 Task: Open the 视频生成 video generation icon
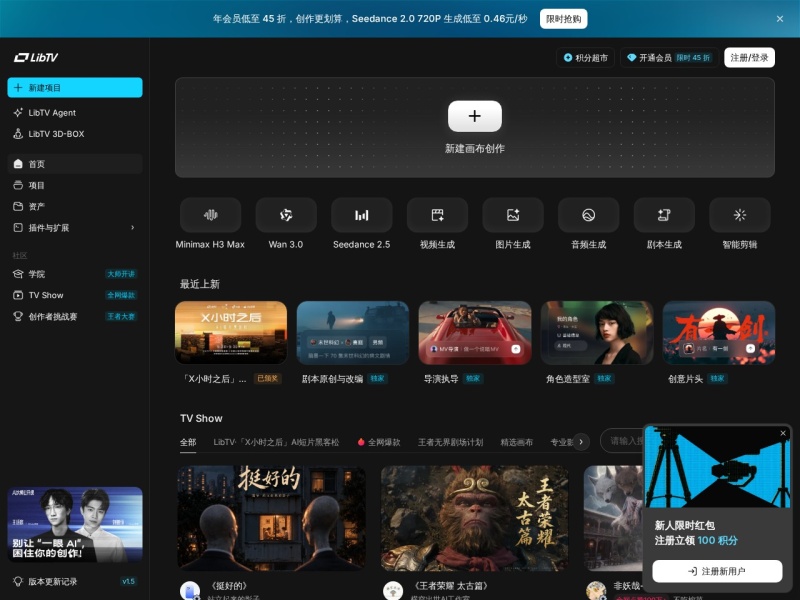click(x=437, y=215)
